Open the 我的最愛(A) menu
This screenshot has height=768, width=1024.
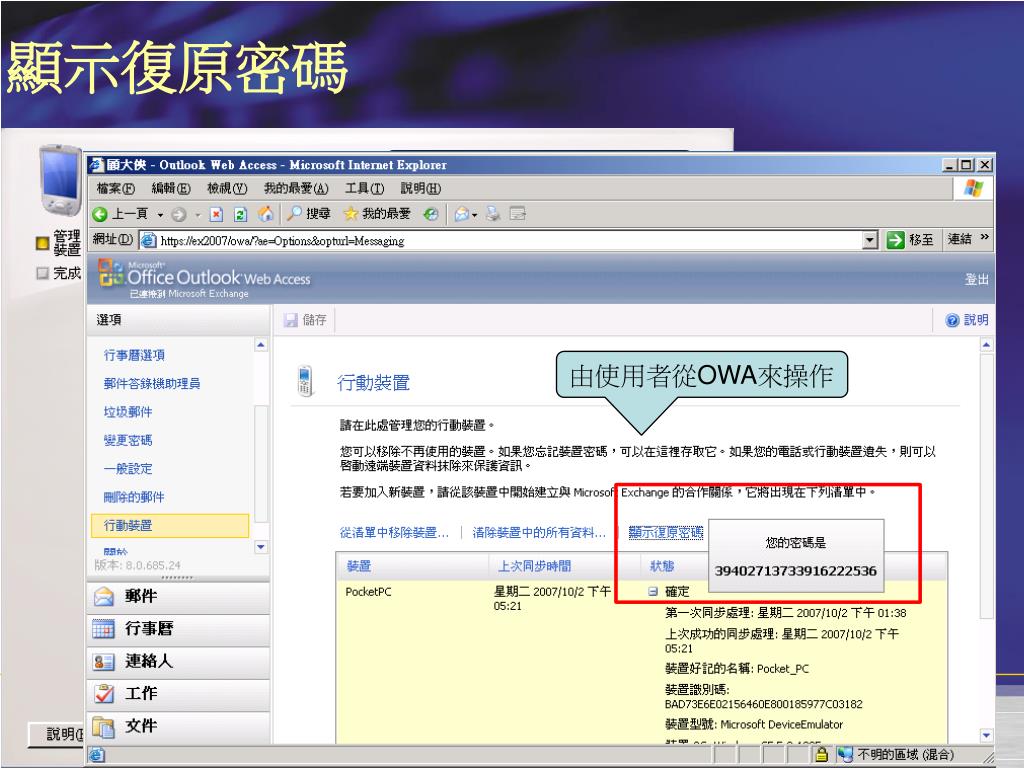click(296, 189)
